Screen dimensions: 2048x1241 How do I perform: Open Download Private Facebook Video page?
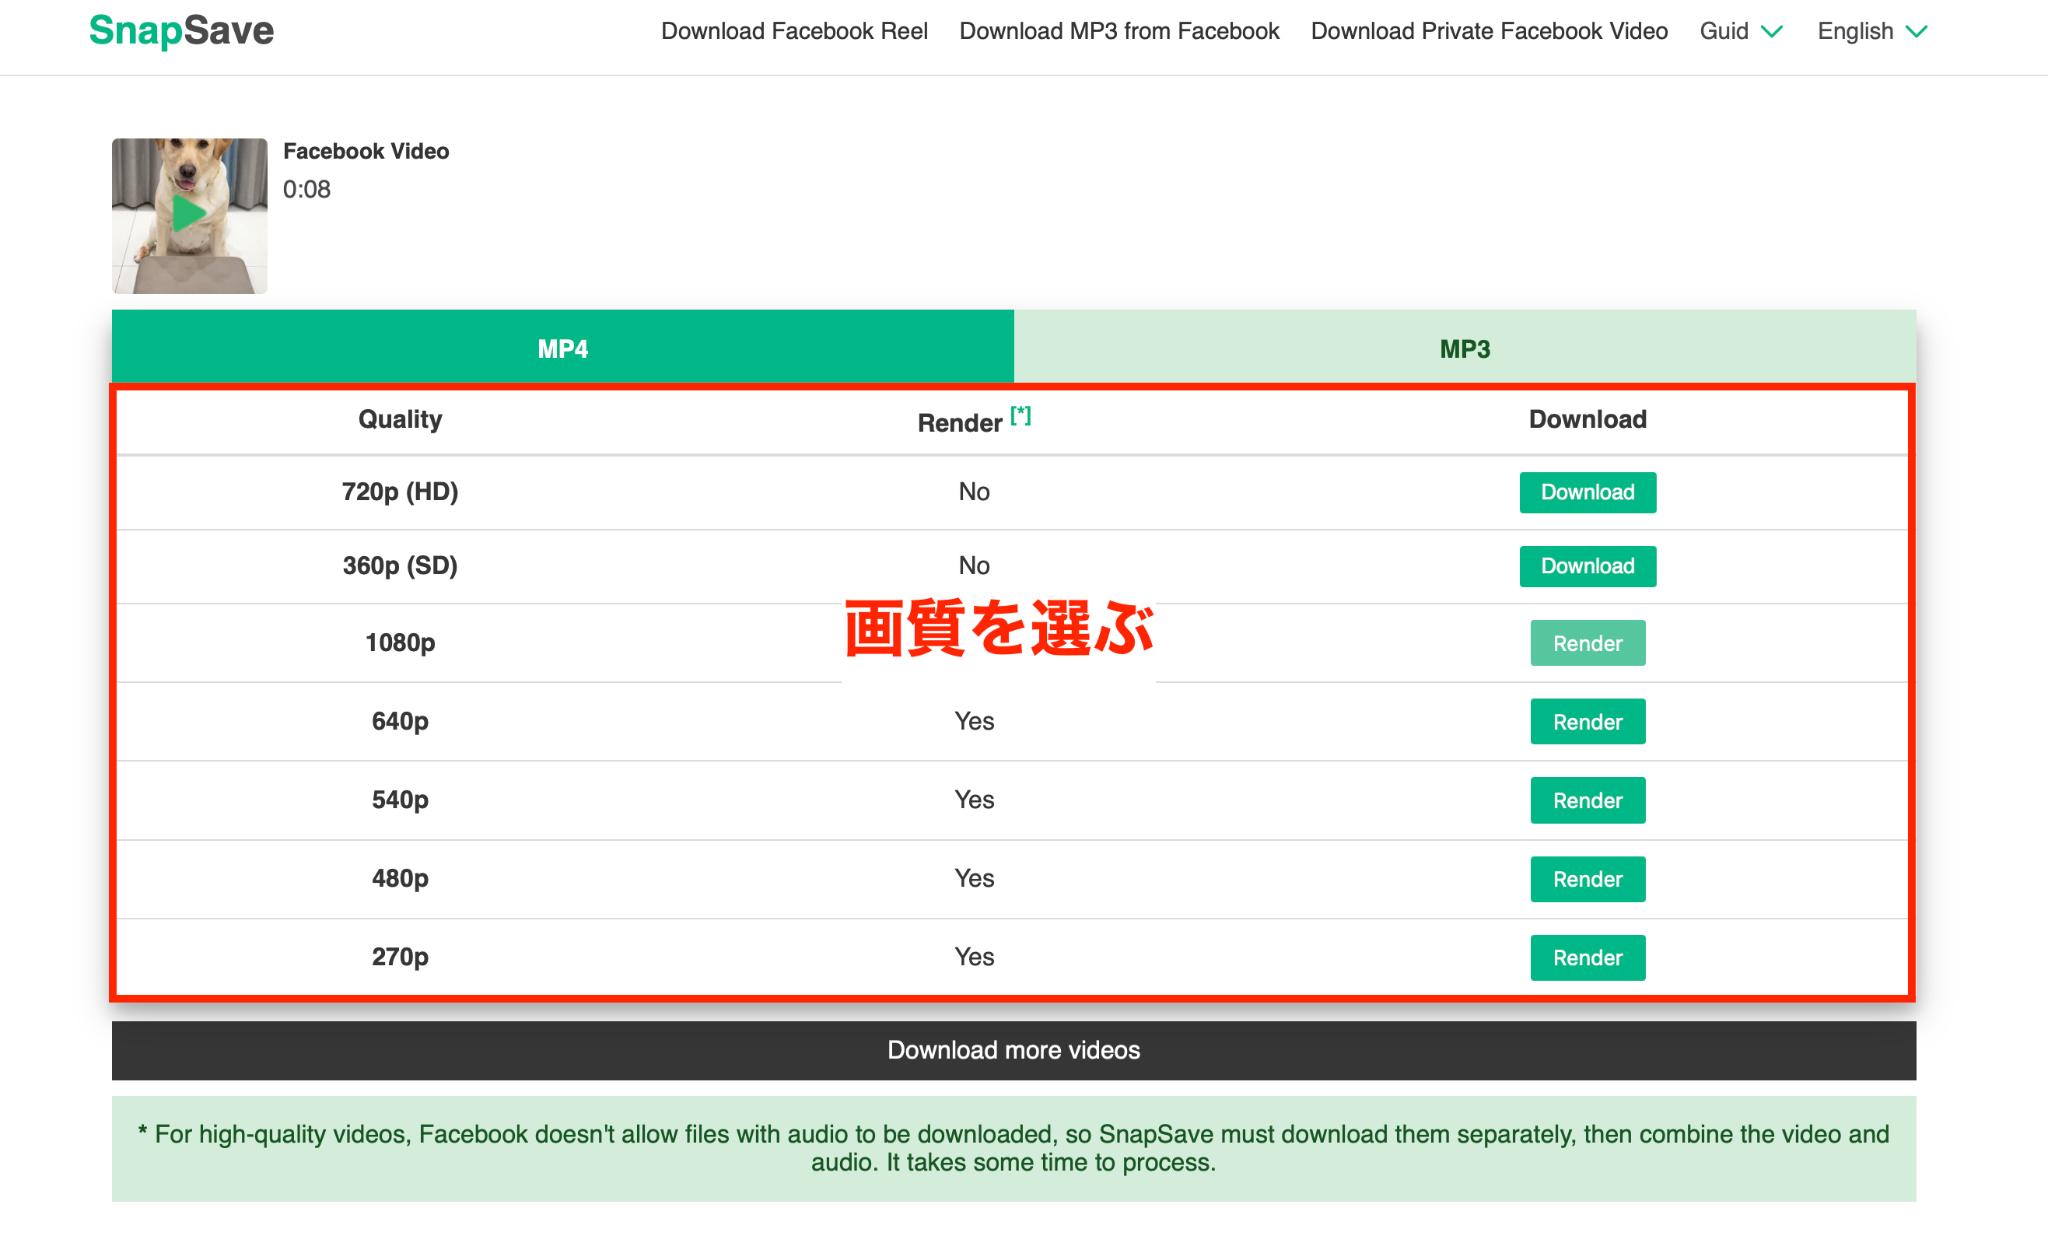pyautogui.click(x=1489, y=31)
